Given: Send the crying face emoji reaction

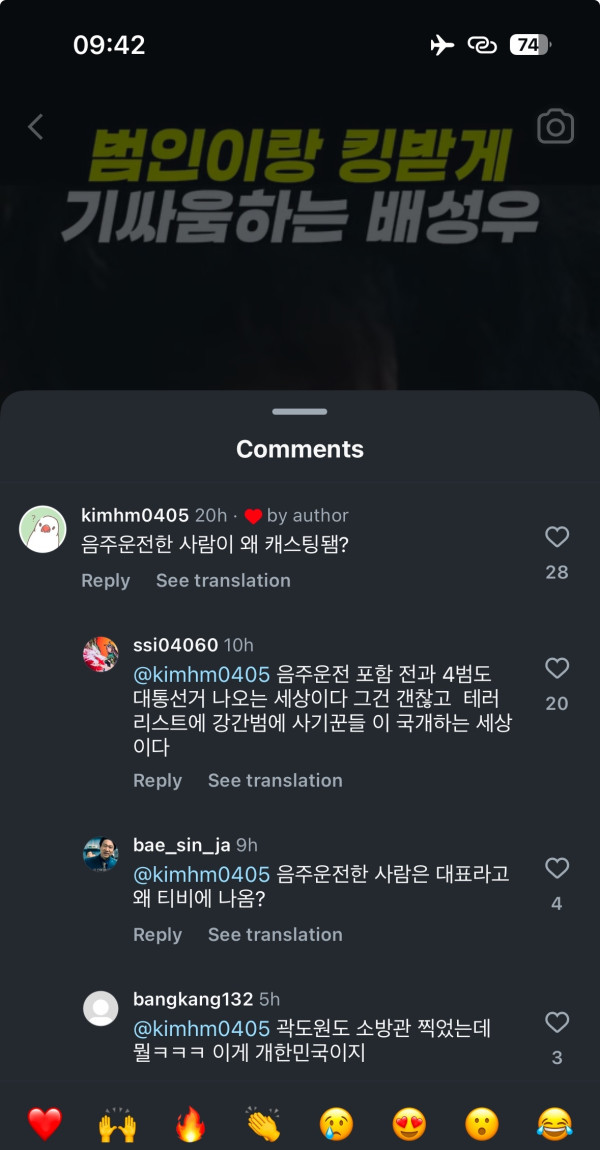Looking at the screenshot, I should pos(336,1124).
